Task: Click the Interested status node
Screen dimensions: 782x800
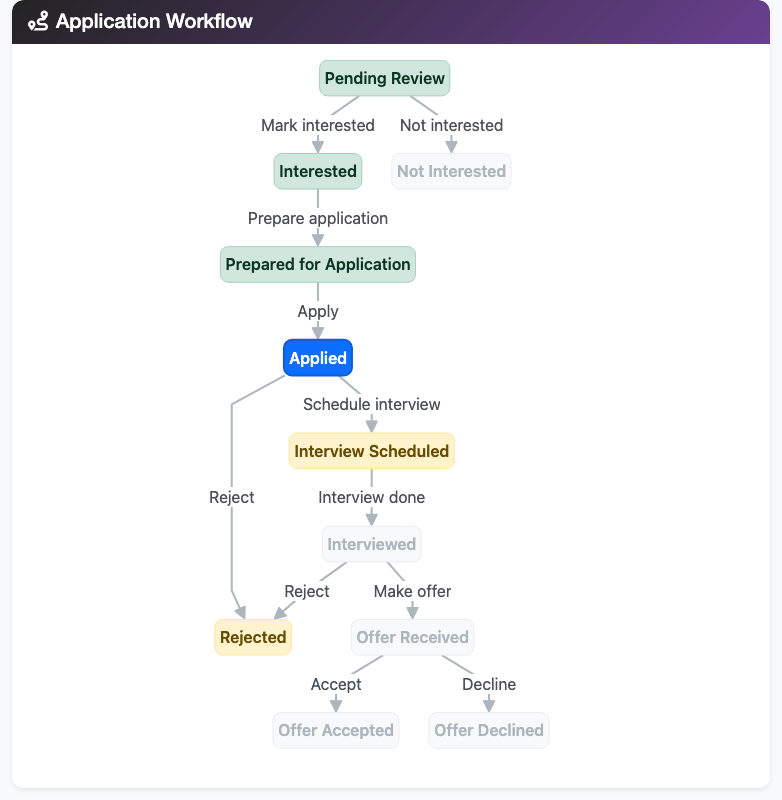Action: 318,171
